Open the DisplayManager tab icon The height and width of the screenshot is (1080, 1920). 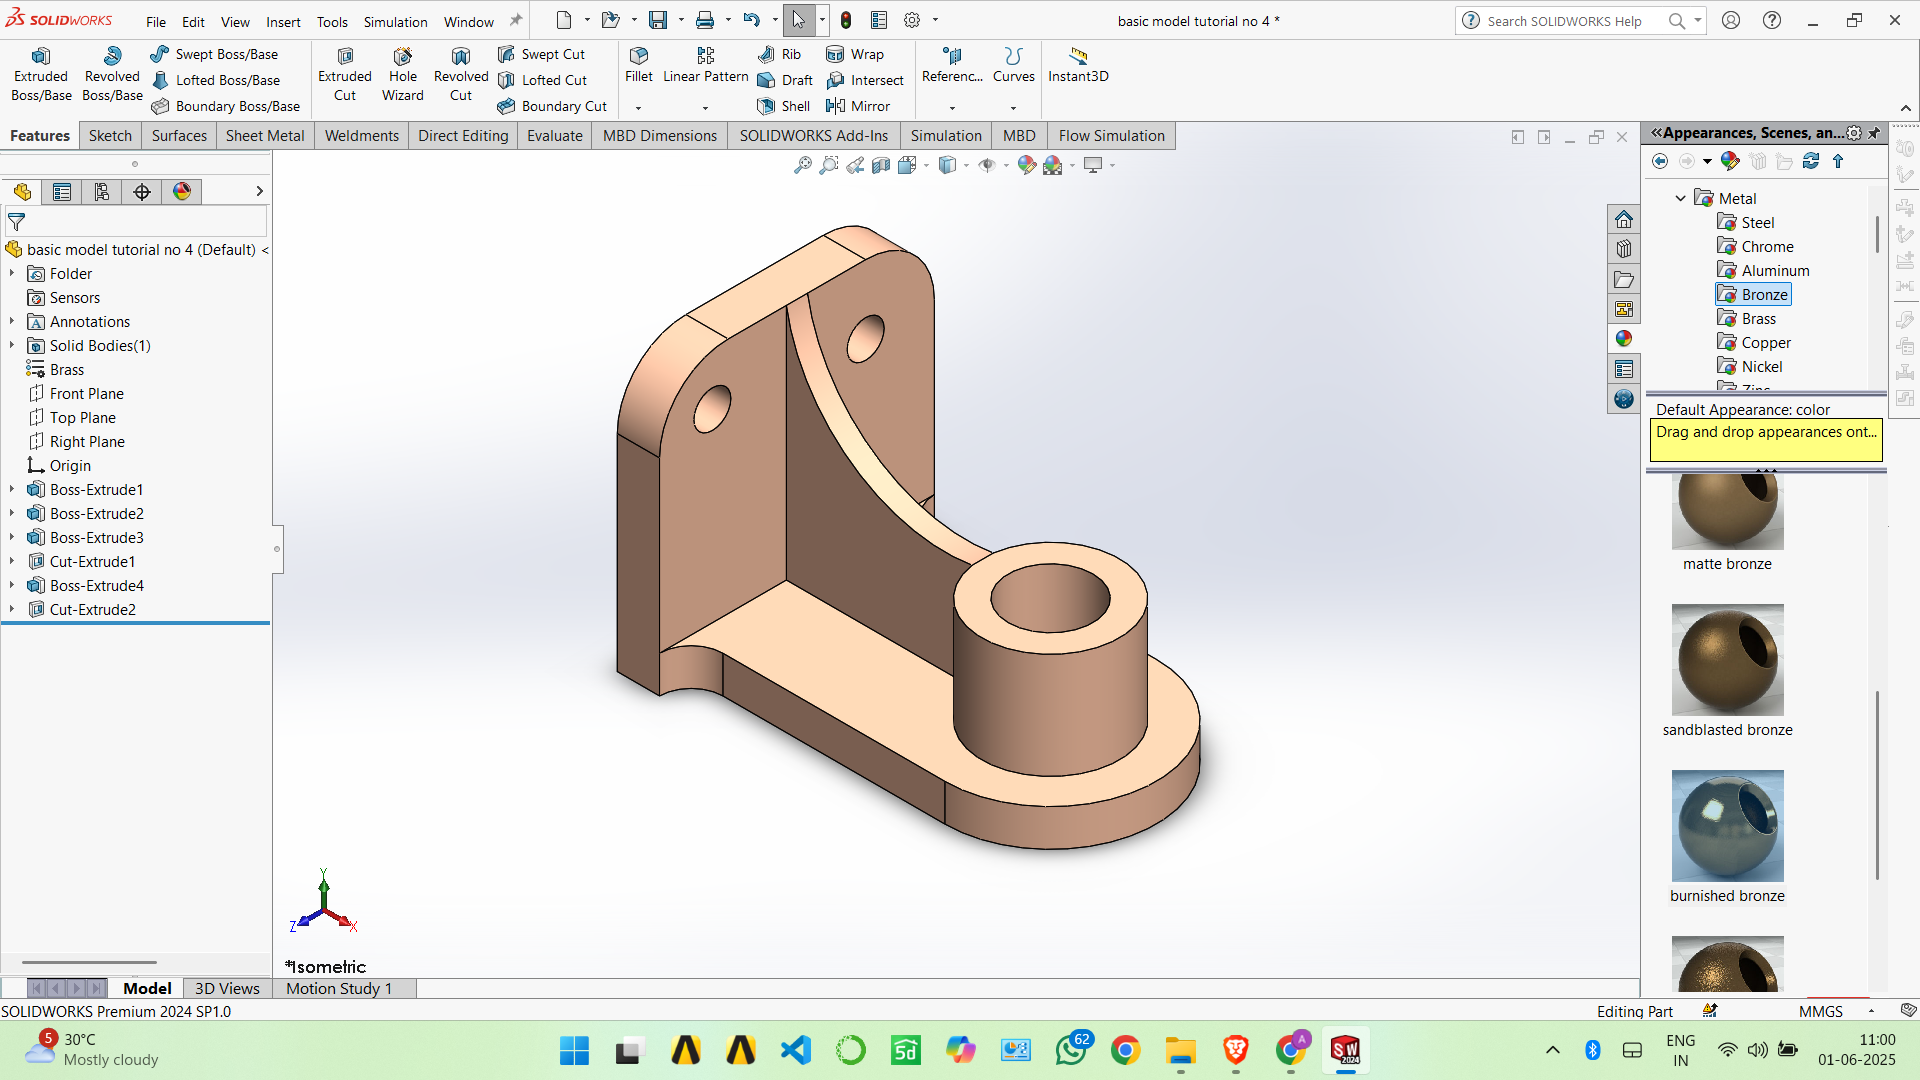point(182,192)
